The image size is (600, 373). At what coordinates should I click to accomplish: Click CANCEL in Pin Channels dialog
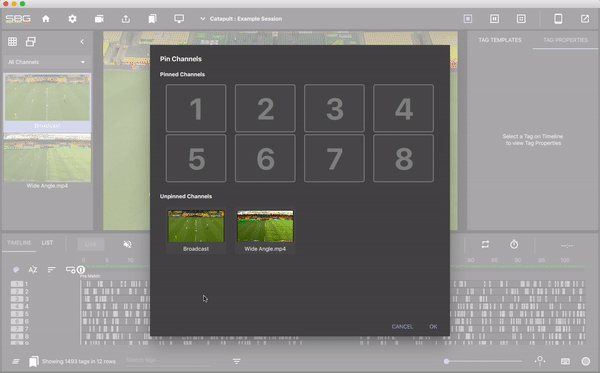pos(402,326)
